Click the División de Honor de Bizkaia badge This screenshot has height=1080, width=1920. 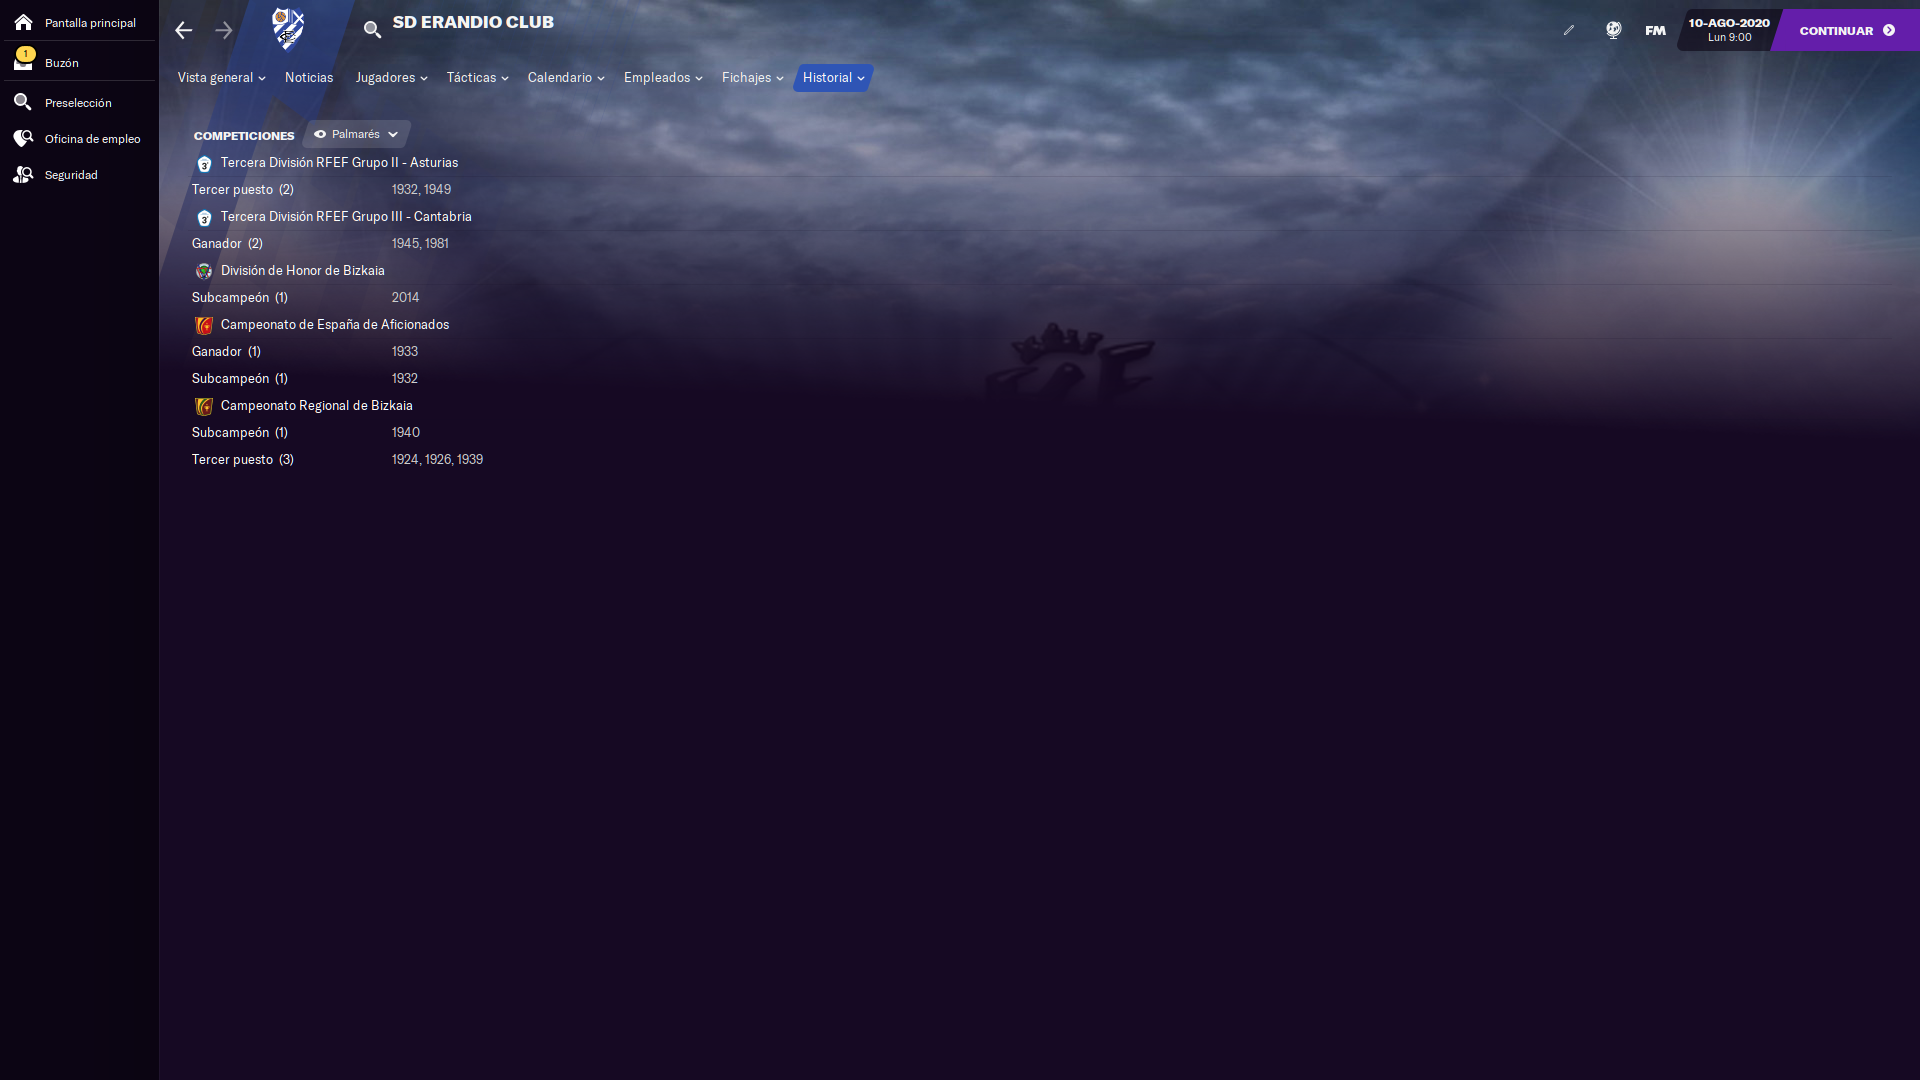[204, 271]
